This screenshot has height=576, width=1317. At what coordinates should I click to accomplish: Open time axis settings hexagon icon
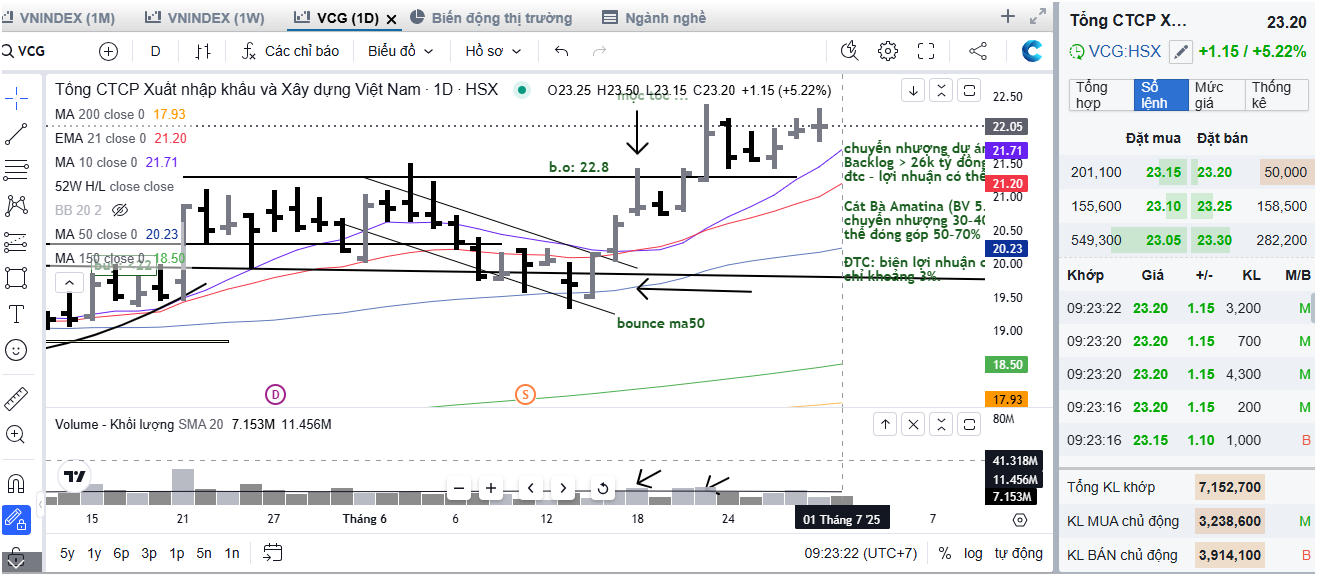pos(1019,519)
